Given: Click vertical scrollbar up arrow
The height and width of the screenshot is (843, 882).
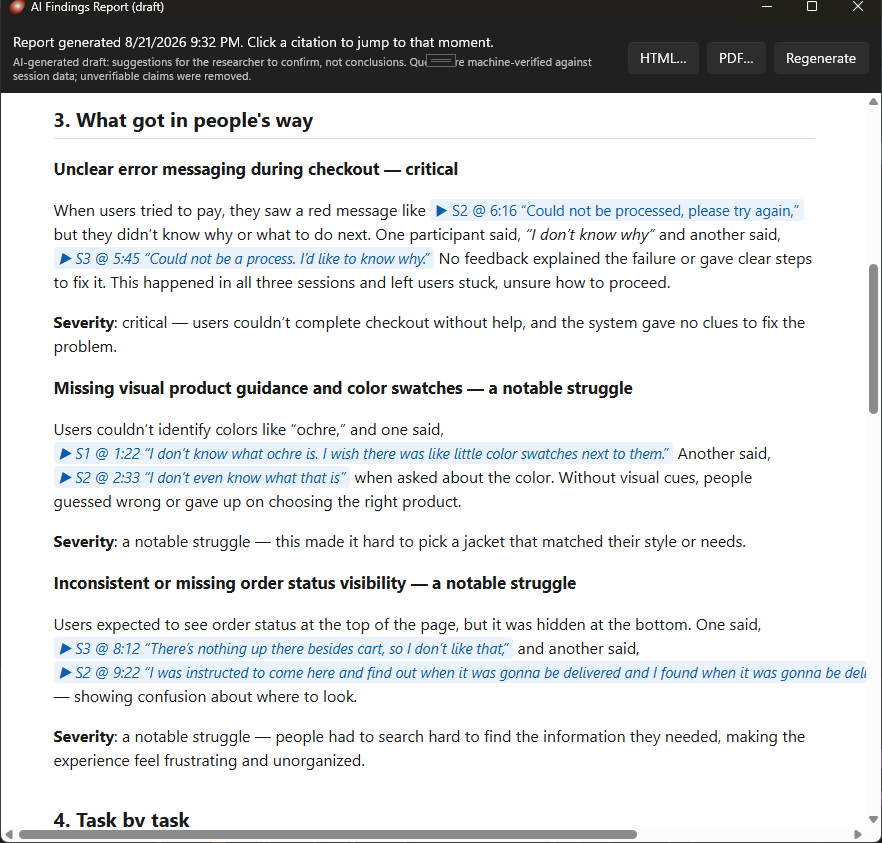Looking at the screenshot, I should (x=873, y=102).
